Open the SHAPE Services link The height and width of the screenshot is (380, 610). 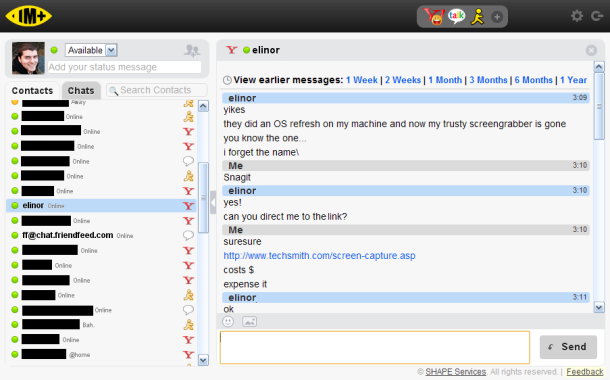(456, 372)
